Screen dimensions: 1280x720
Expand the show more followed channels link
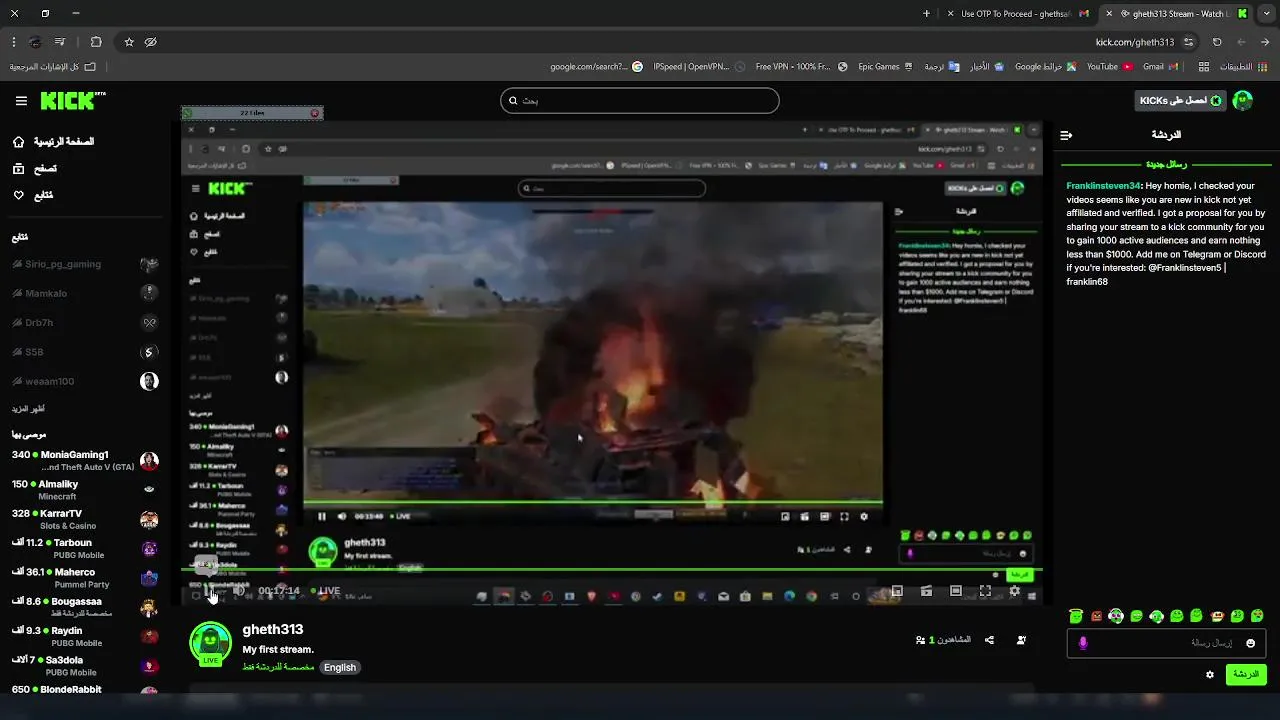[28, 409]
